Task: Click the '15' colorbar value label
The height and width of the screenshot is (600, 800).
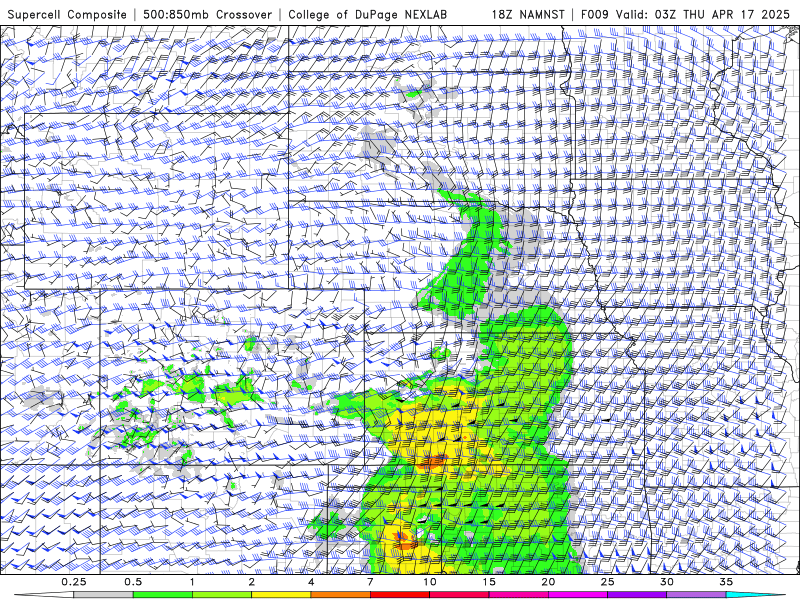Action: pyautogui.click(x=489, y=582)
